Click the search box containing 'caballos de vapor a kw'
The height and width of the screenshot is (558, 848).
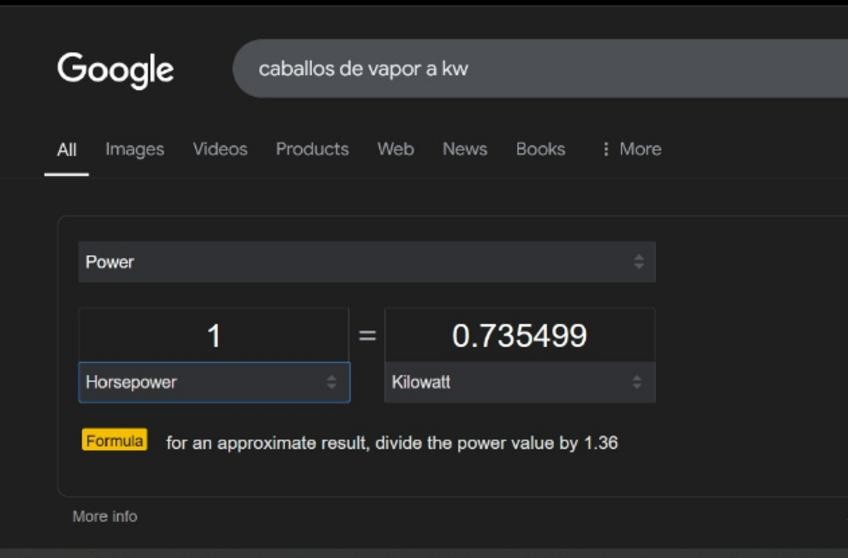click(x=540, y=69)
